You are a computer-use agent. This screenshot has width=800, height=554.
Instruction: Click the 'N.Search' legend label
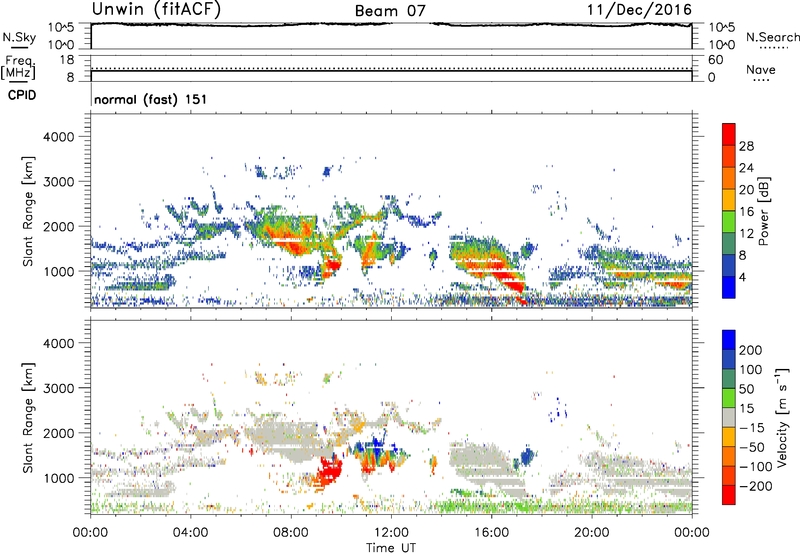tap(772, 37)
